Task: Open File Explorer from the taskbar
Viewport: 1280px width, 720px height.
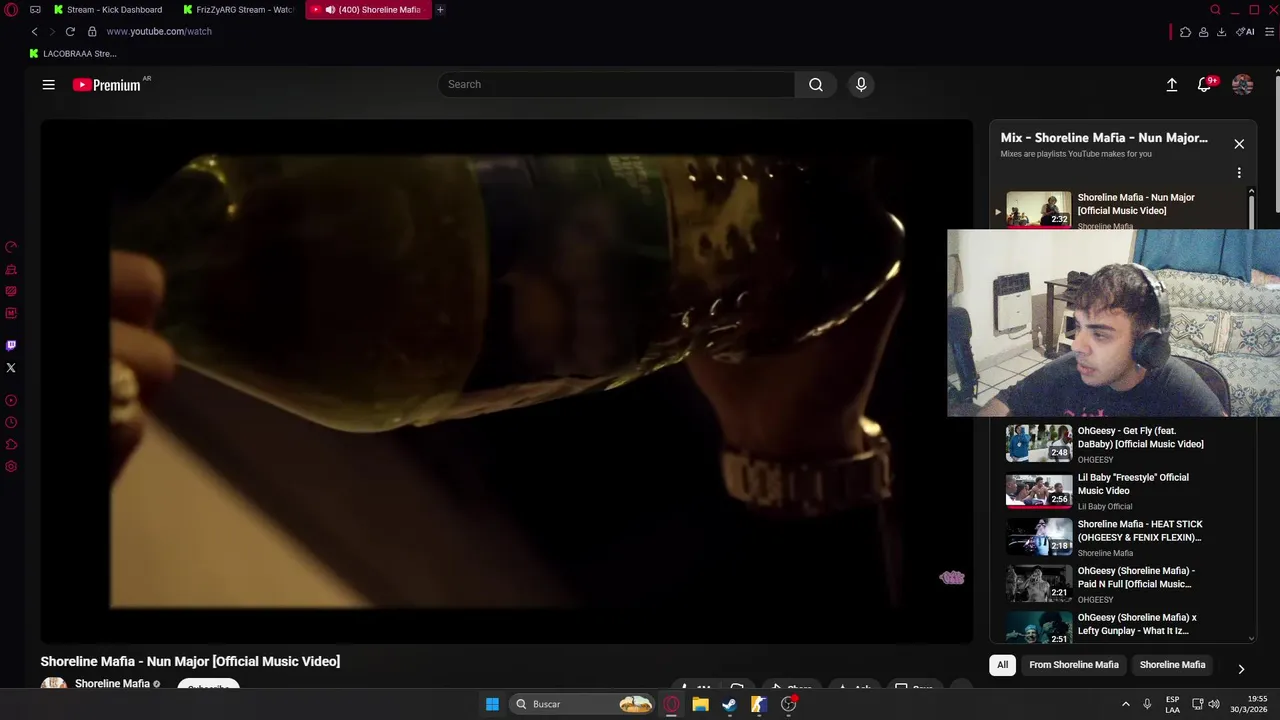Action: pyautogui.click(x=700, y=704)
